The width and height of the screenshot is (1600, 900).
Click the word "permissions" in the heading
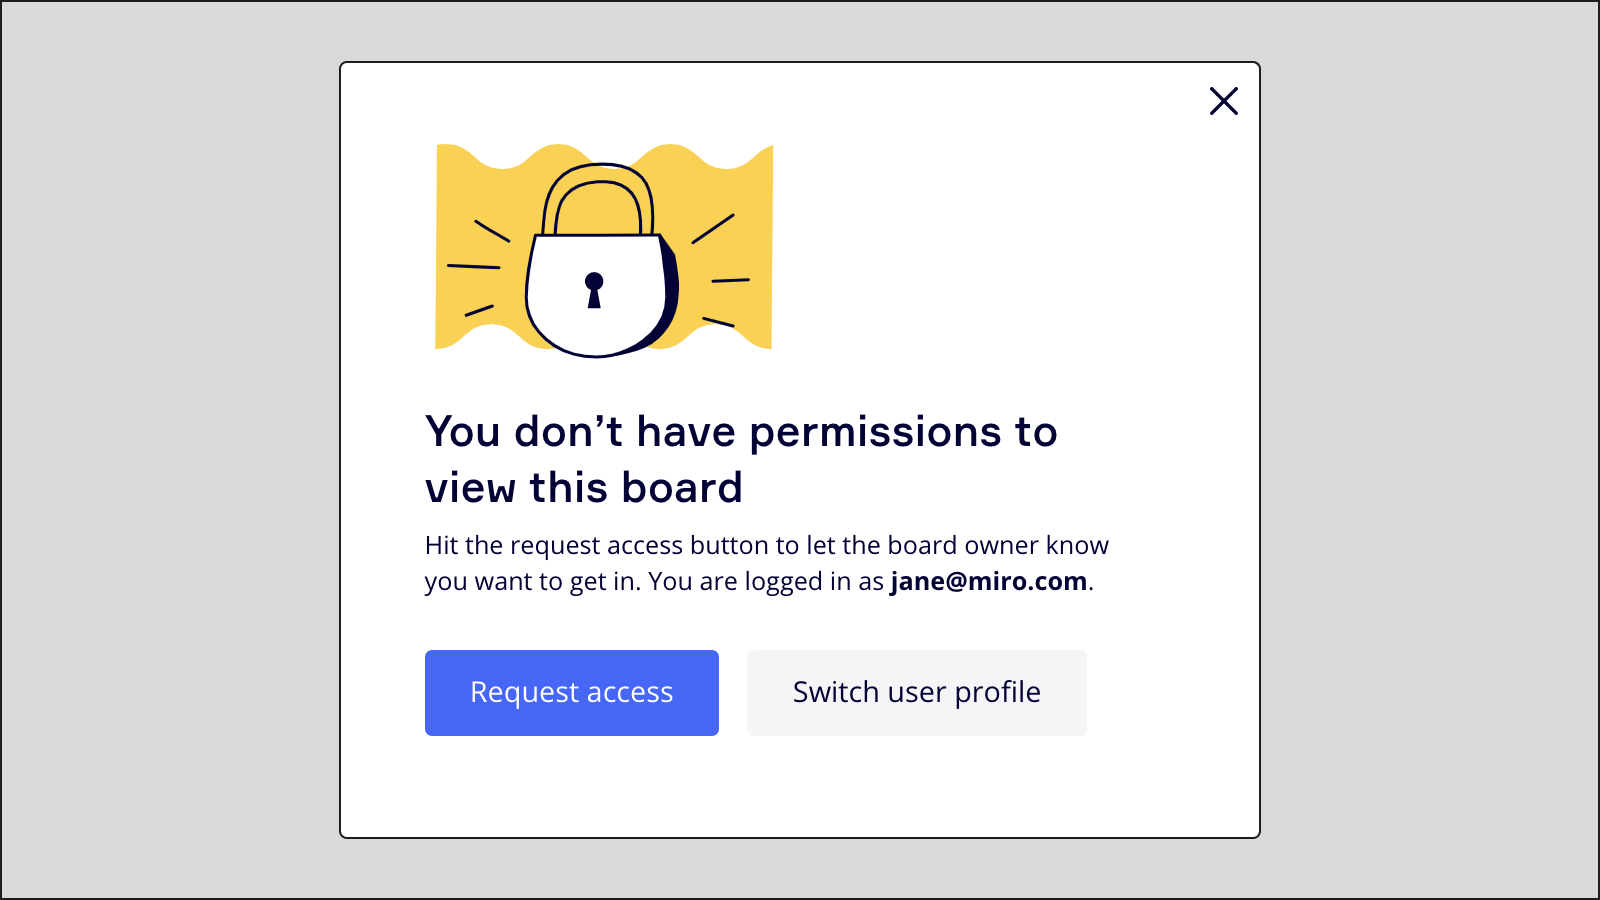(x=875, y=433)
